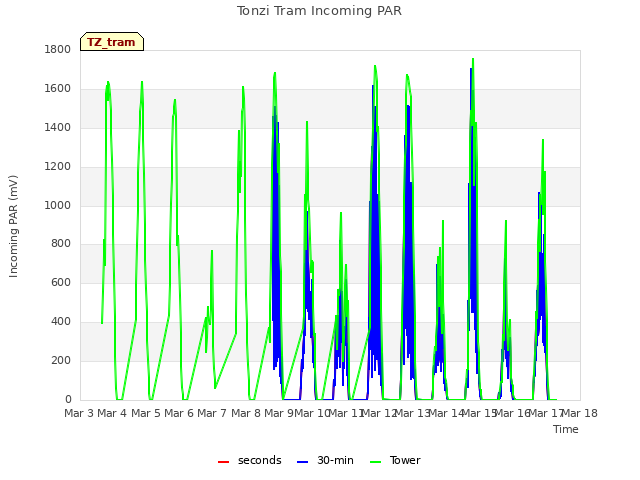Click the Mar 15 Tower peak near 1750
This screenshot has height=480, width=640.
473,59
